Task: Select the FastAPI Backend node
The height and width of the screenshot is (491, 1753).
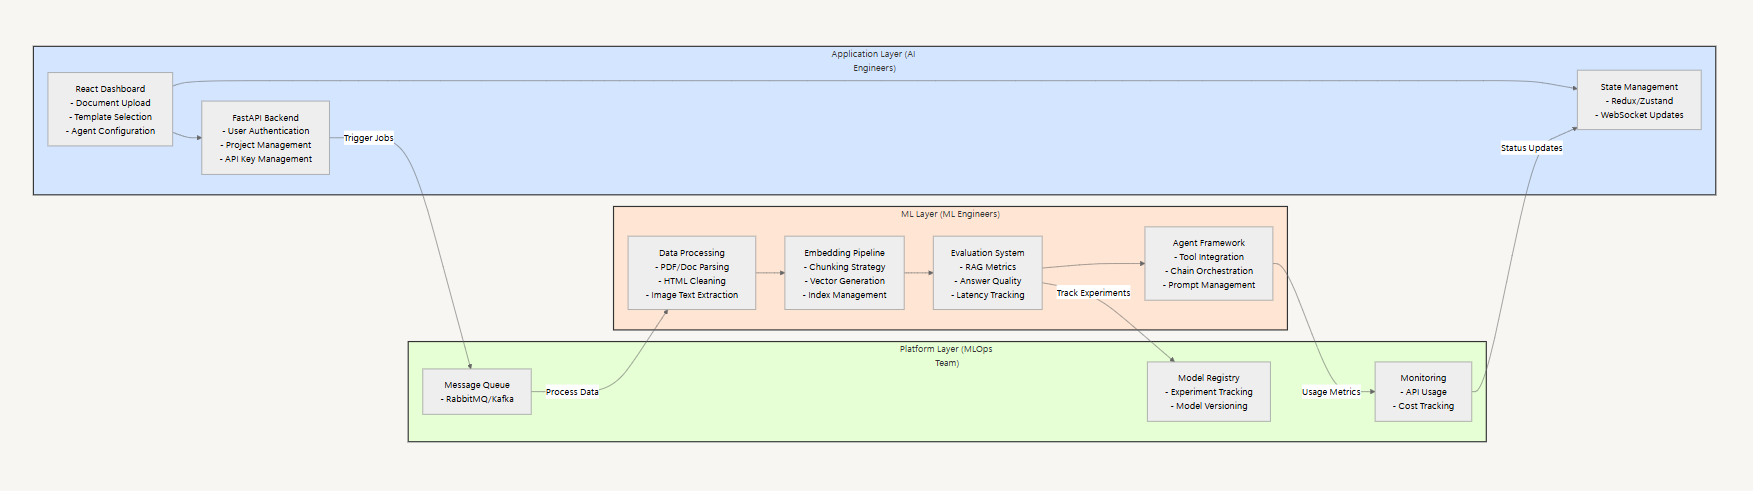Action: coord(265,138)
